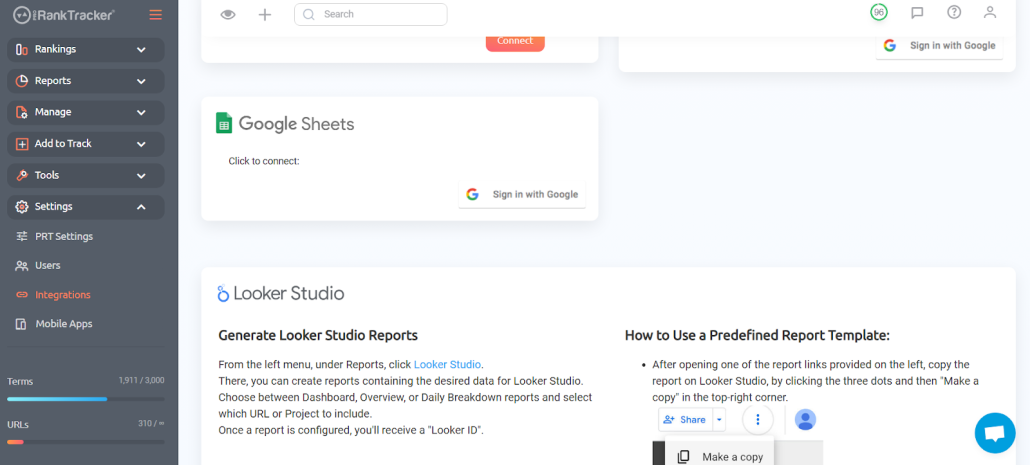The width and height of the screenshot is (1030, 465).
Task: Click the Manage document icon
Action: [22, 112]
